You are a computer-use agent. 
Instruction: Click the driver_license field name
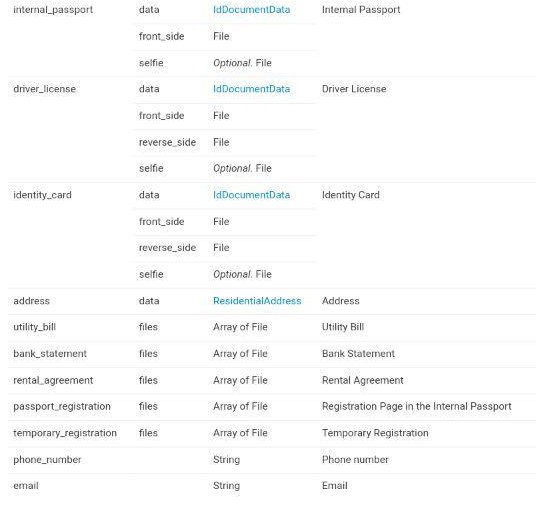click(44, 89)
